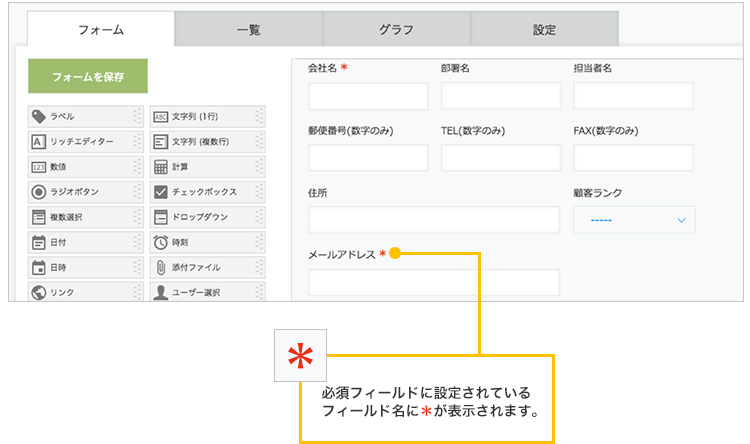750x444 pixels.
Task: Pick the 日付 calendar field icon
Action: click(38, 242)
